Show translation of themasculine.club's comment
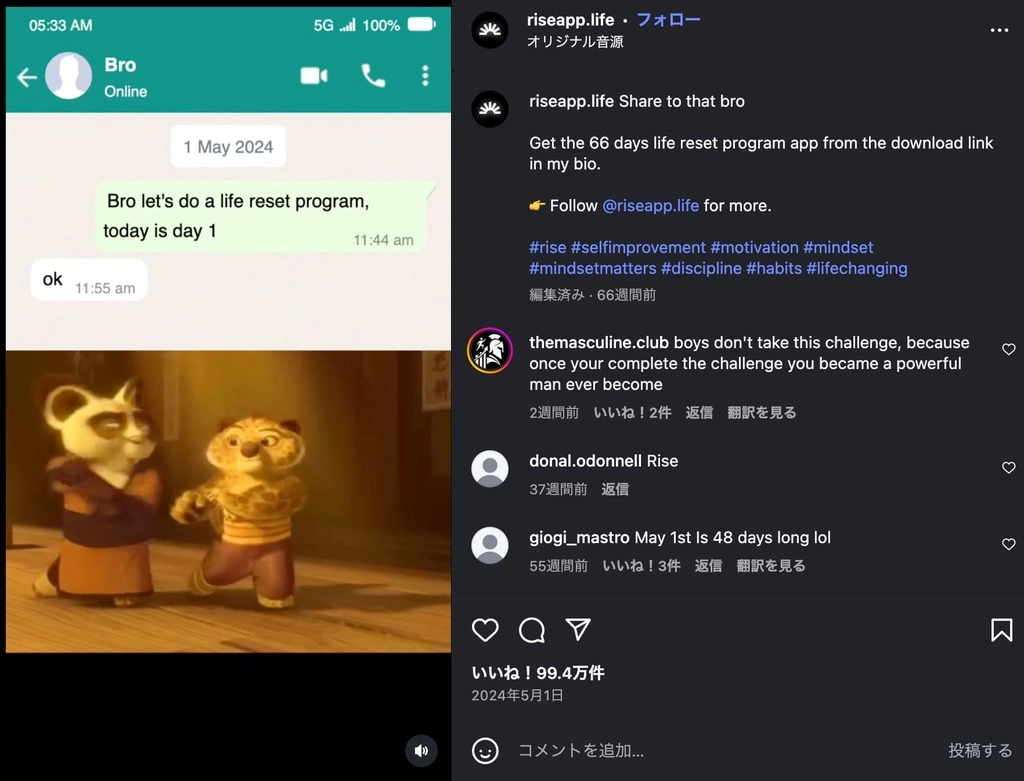 click(x=761, y=413)
